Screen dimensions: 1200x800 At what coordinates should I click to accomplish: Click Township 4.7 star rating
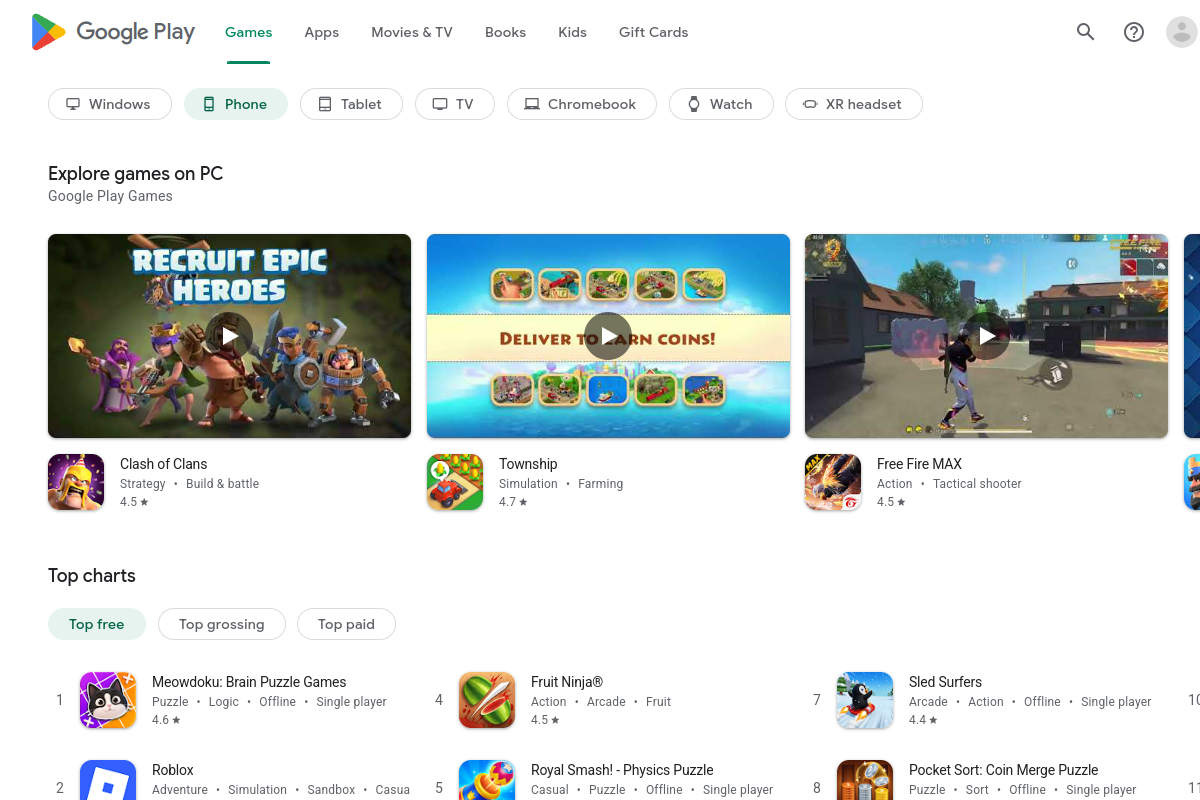(513, 502)
